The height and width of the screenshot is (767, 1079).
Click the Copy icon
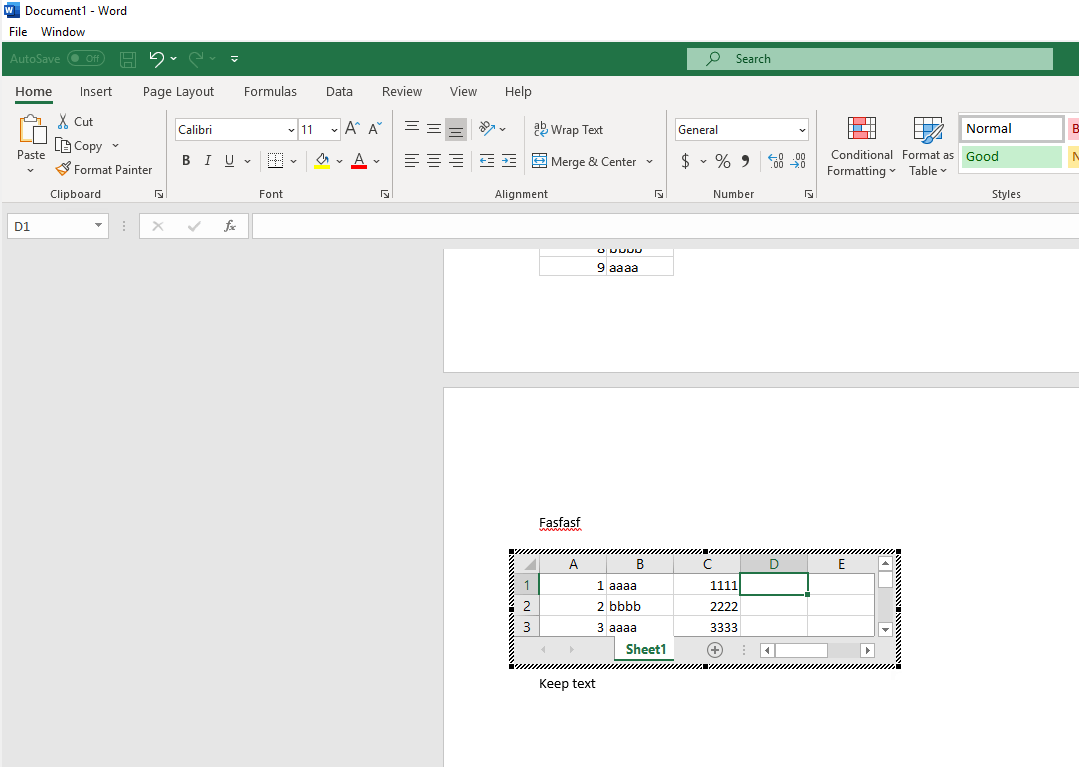coord(63,146)
